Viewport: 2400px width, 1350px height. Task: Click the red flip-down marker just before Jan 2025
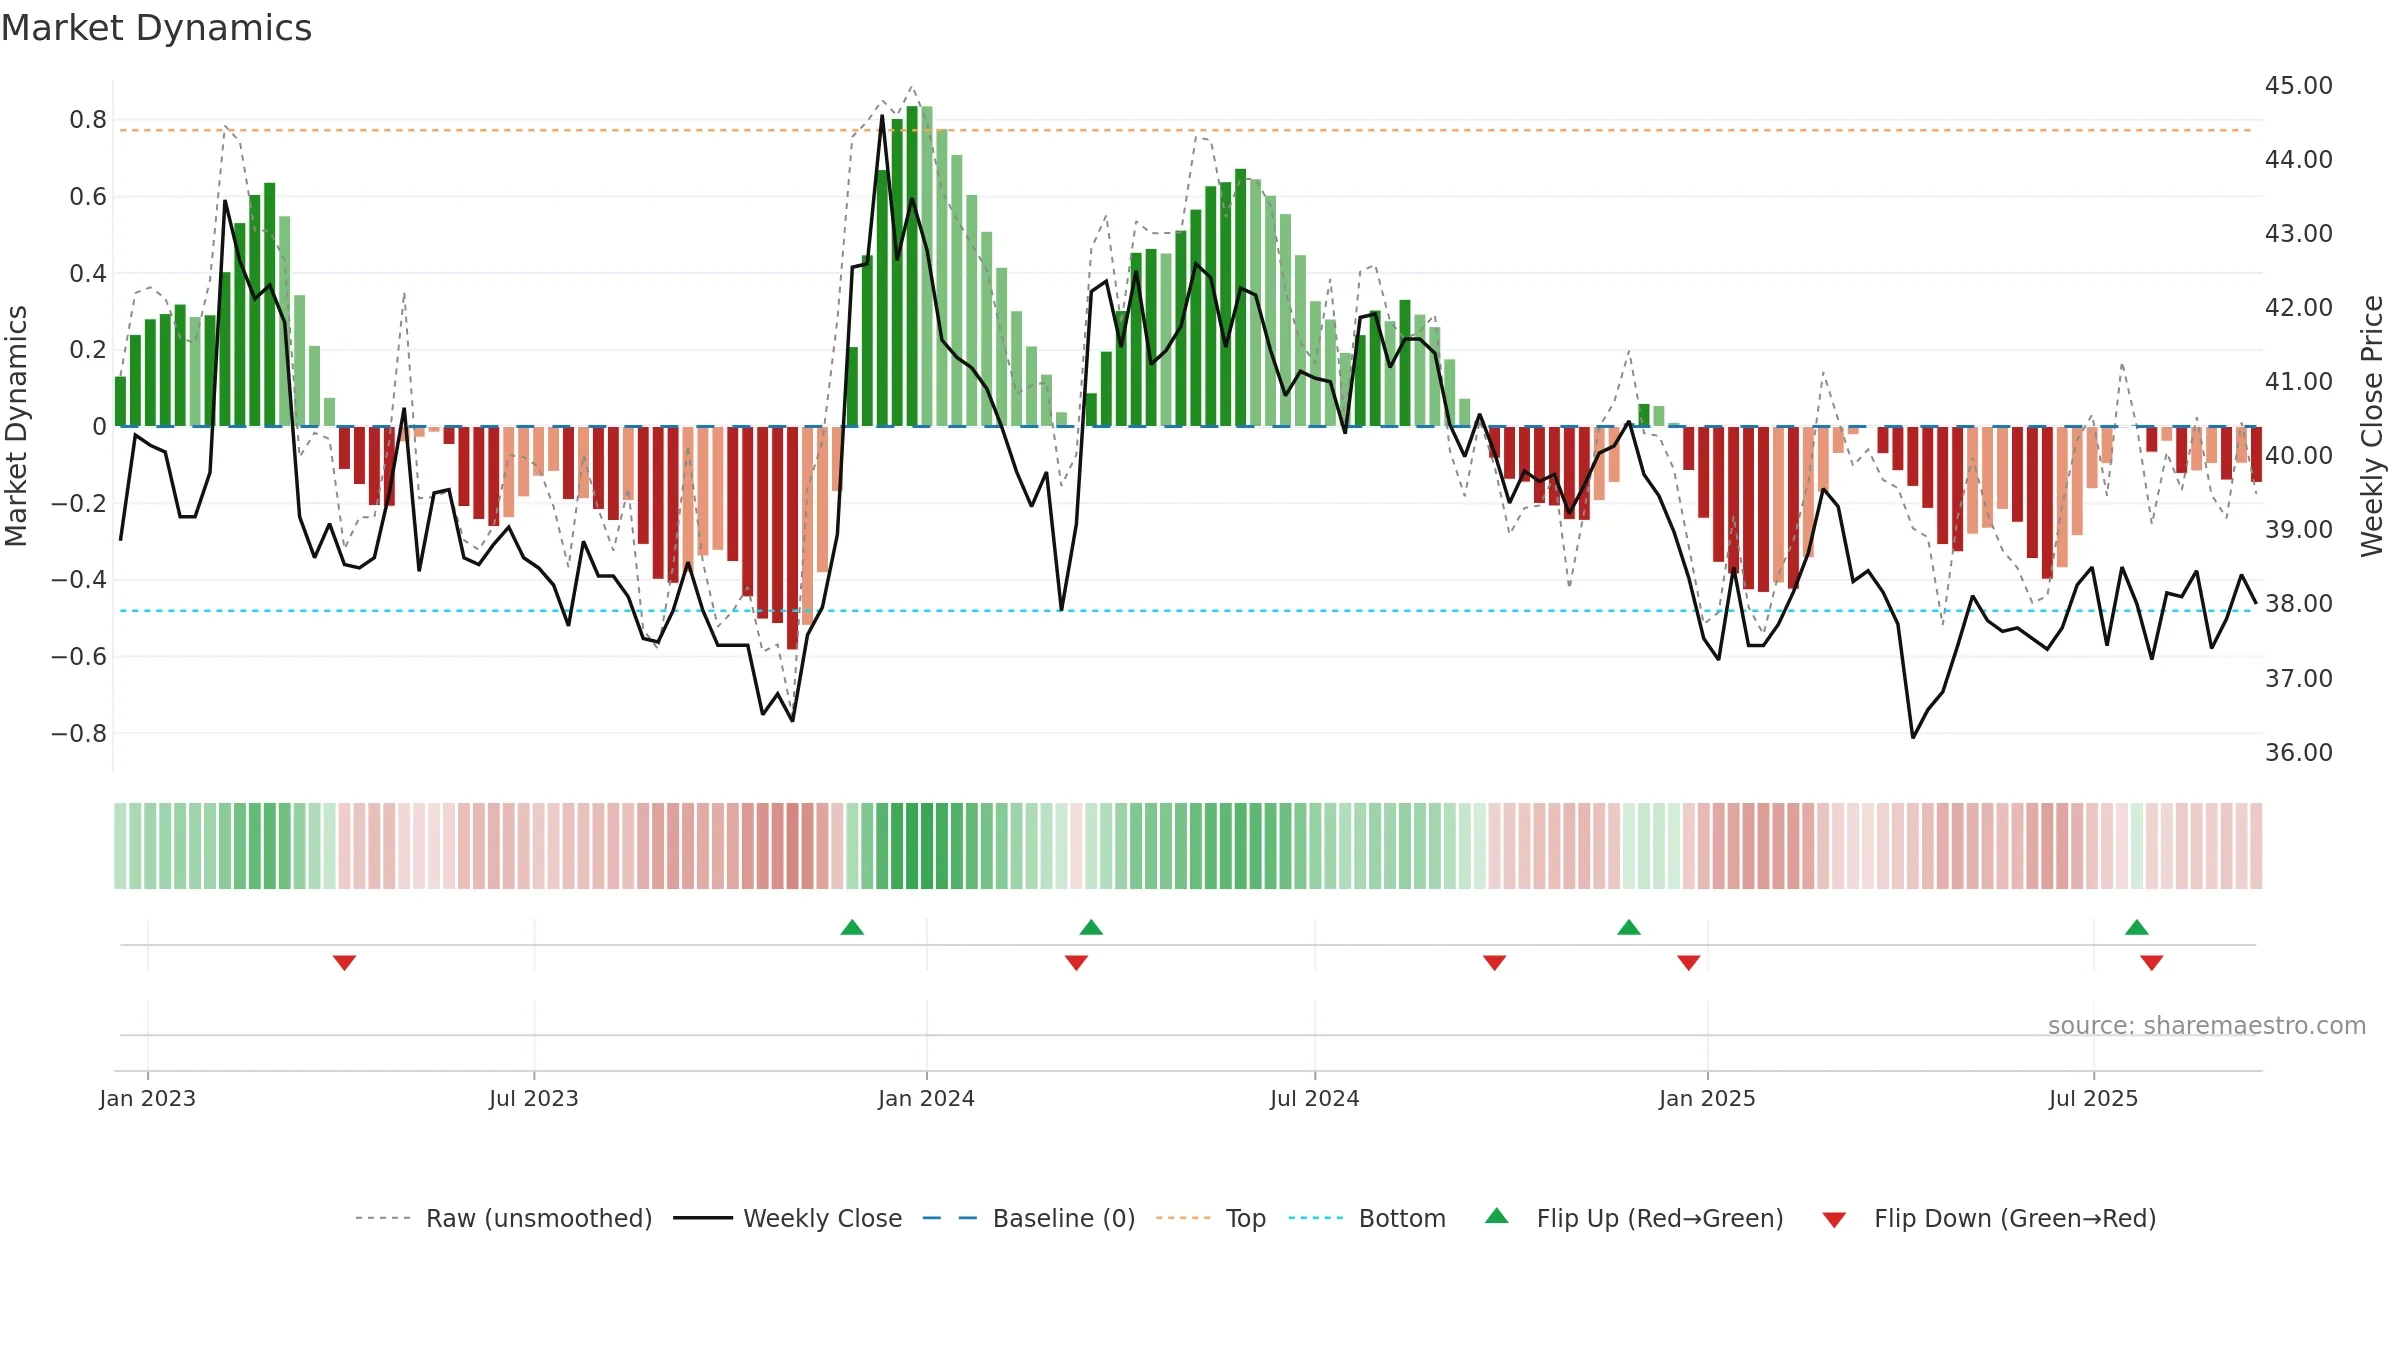[x=1689, y=963]
